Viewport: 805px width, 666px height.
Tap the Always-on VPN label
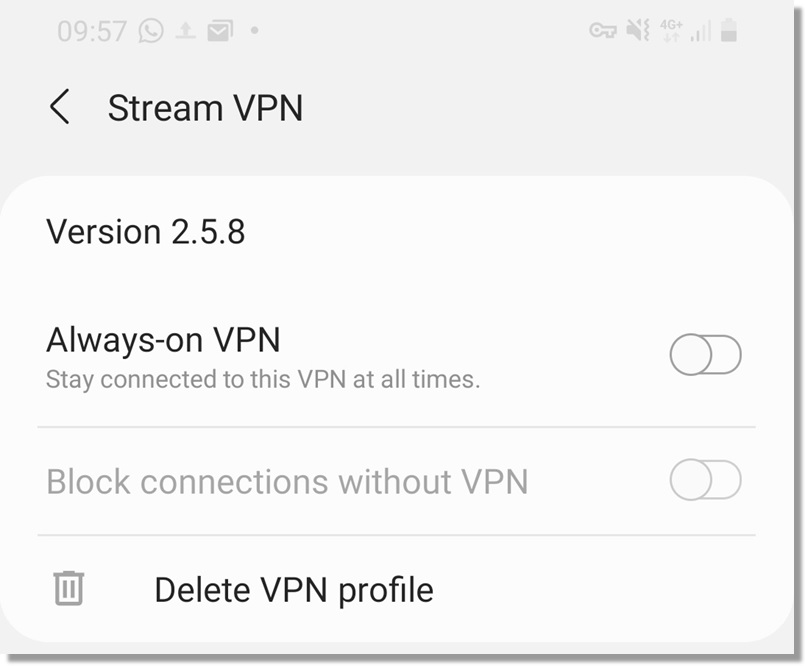point(163,340)
